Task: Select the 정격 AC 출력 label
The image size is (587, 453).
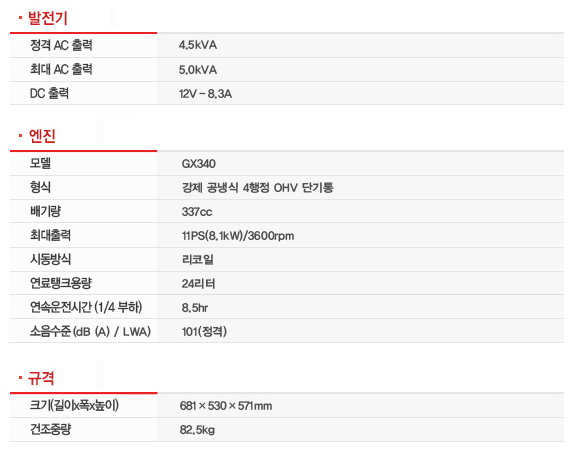Action: point(61,45)
